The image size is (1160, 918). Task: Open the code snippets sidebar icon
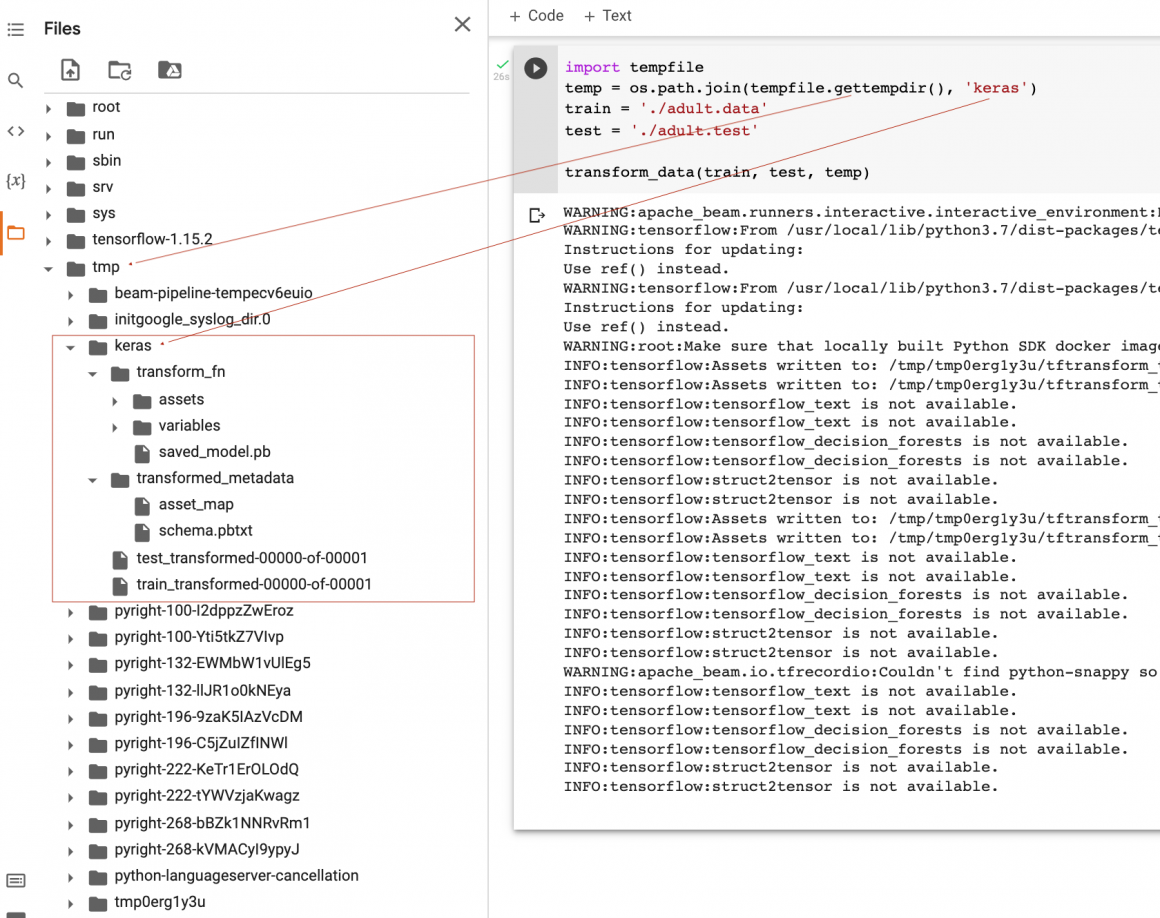[15, 131]
